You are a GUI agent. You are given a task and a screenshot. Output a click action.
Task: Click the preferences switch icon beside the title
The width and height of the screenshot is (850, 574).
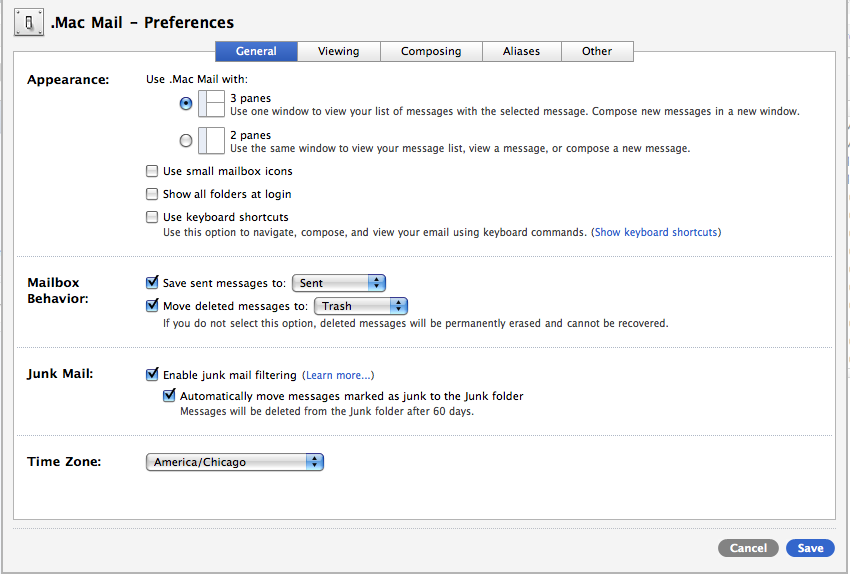(x=29, y=23)
